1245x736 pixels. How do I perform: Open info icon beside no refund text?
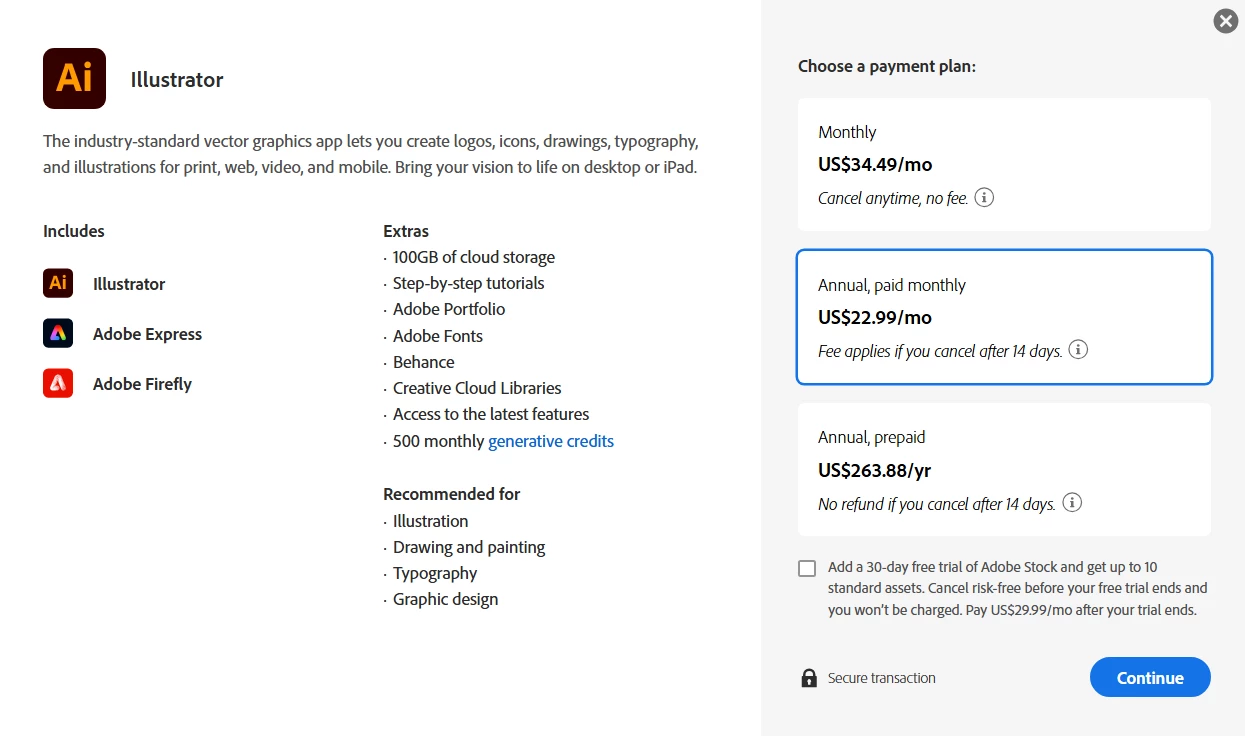(x=1072, y=503)
